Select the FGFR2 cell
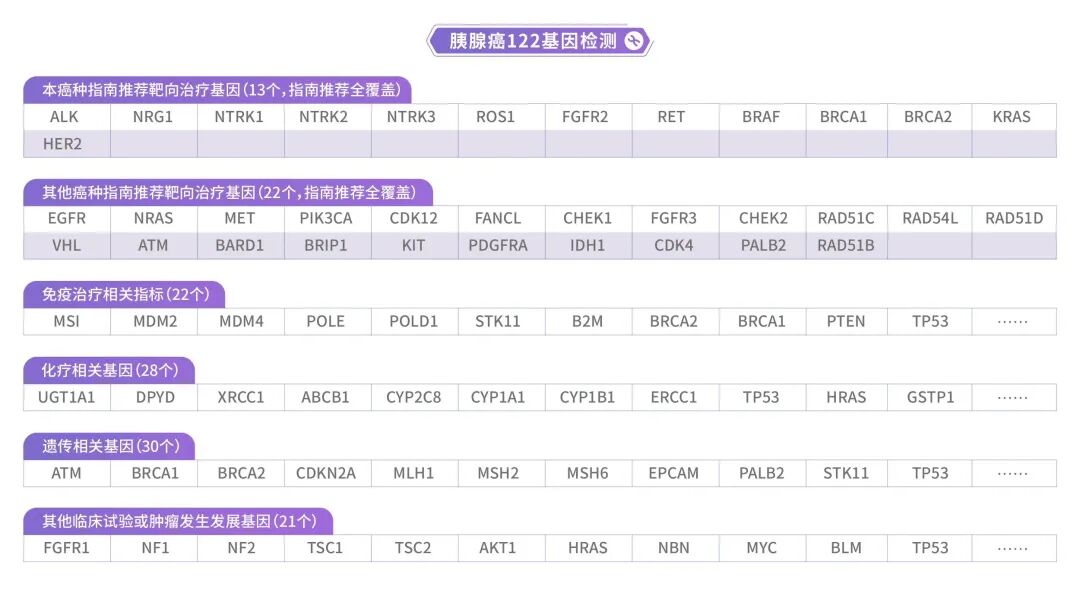Viewport: 1080px width, 589px height. pos(588,117)
